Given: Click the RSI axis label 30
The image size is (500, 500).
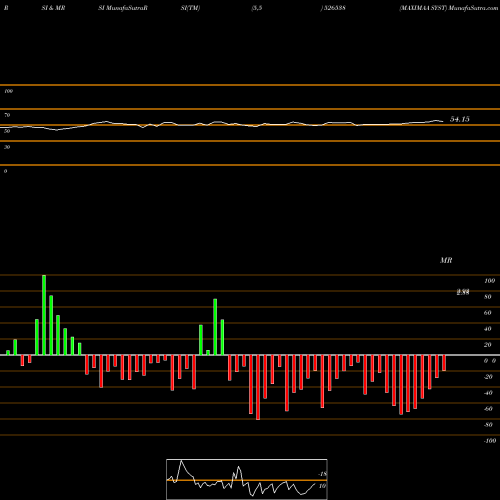Looking at the screenshot, I should (x=7, y=147).
